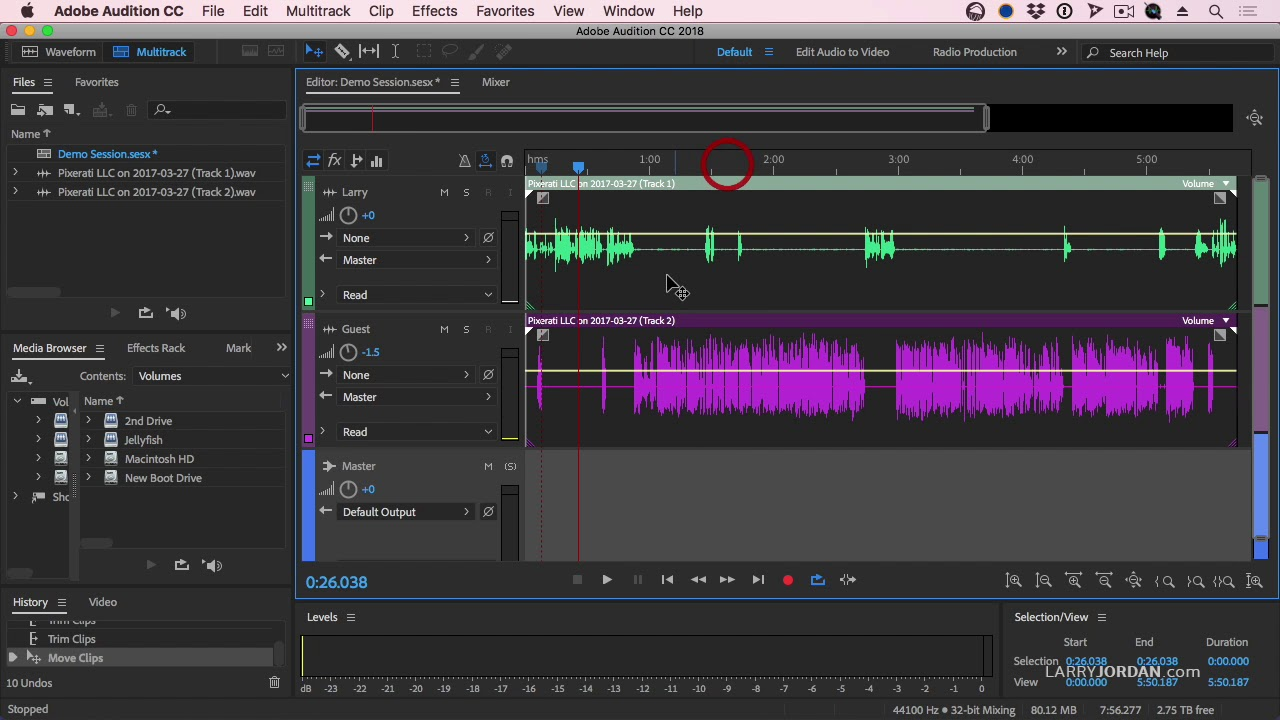Open the Multitrack menu
1280x720 pixels.
pyautogui.click(x=318, y=11)
